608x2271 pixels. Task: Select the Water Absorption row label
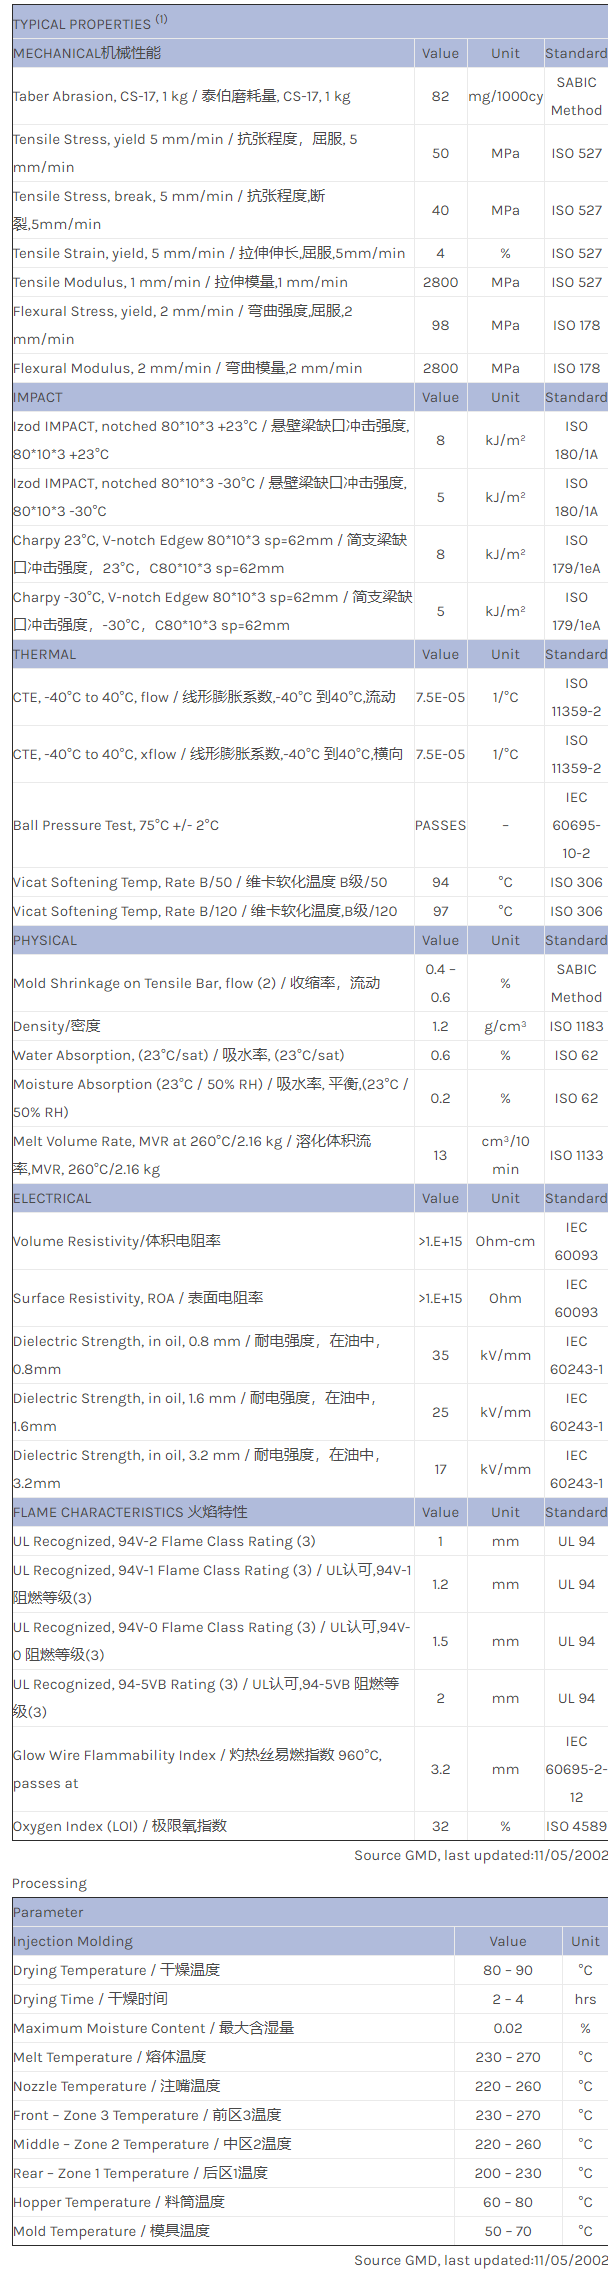(178, 1055)
